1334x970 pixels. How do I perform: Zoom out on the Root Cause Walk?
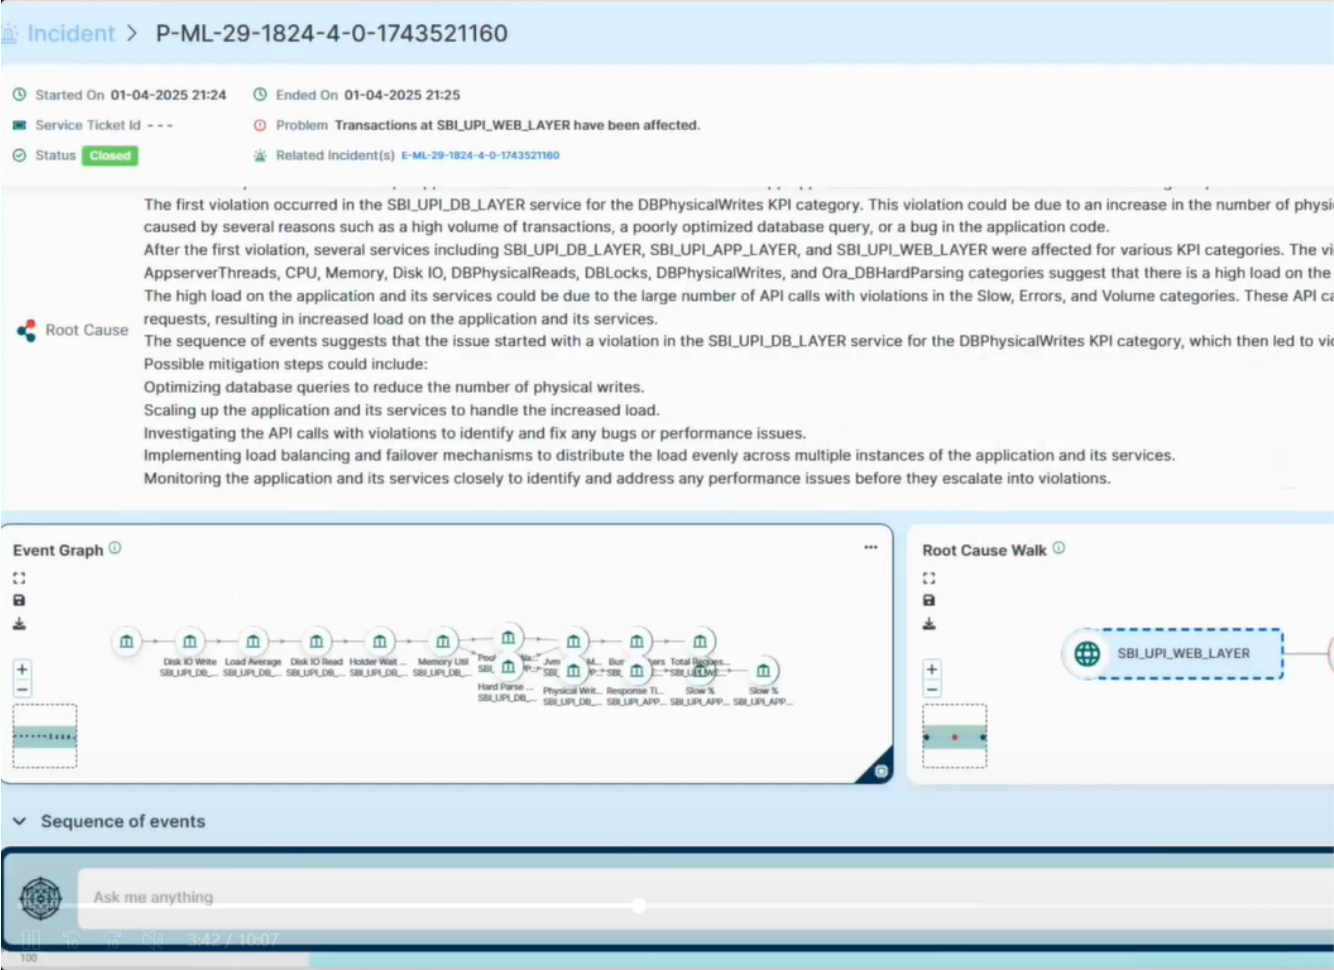point(931,689)
